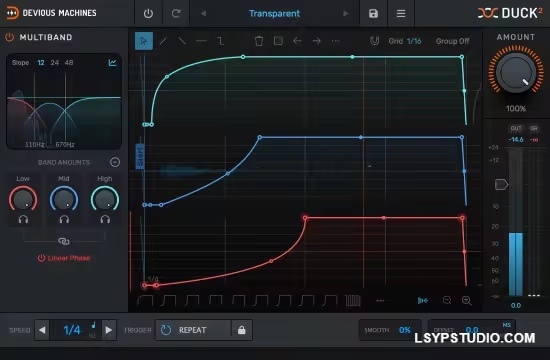Click the red curve's first top node

point(305,218)
